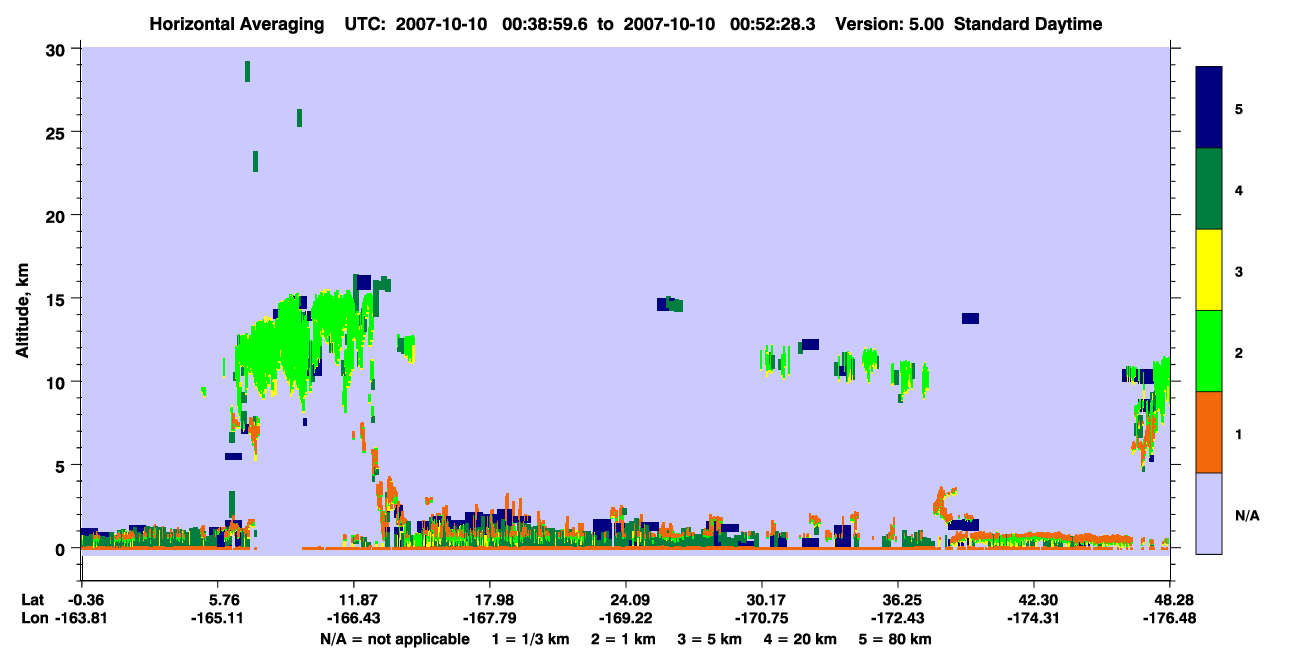Click the colorbar label 'N/A'
Viewport: 1300px width, 667px height.
coord(1246,515)
